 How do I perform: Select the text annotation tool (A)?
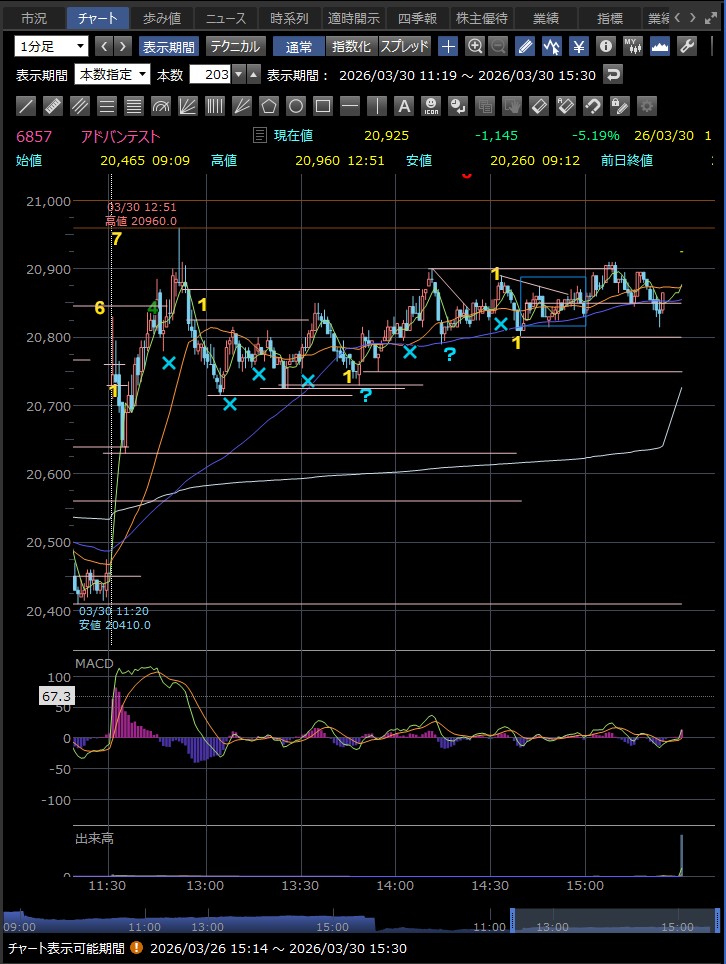coord(403,106)
